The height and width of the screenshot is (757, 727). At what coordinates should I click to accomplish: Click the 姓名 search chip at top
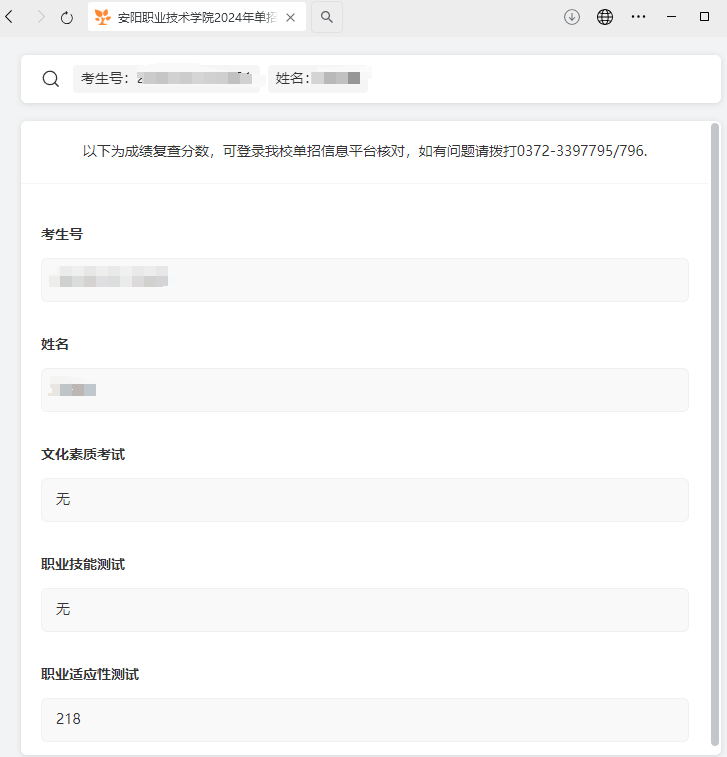click(318, 79)
